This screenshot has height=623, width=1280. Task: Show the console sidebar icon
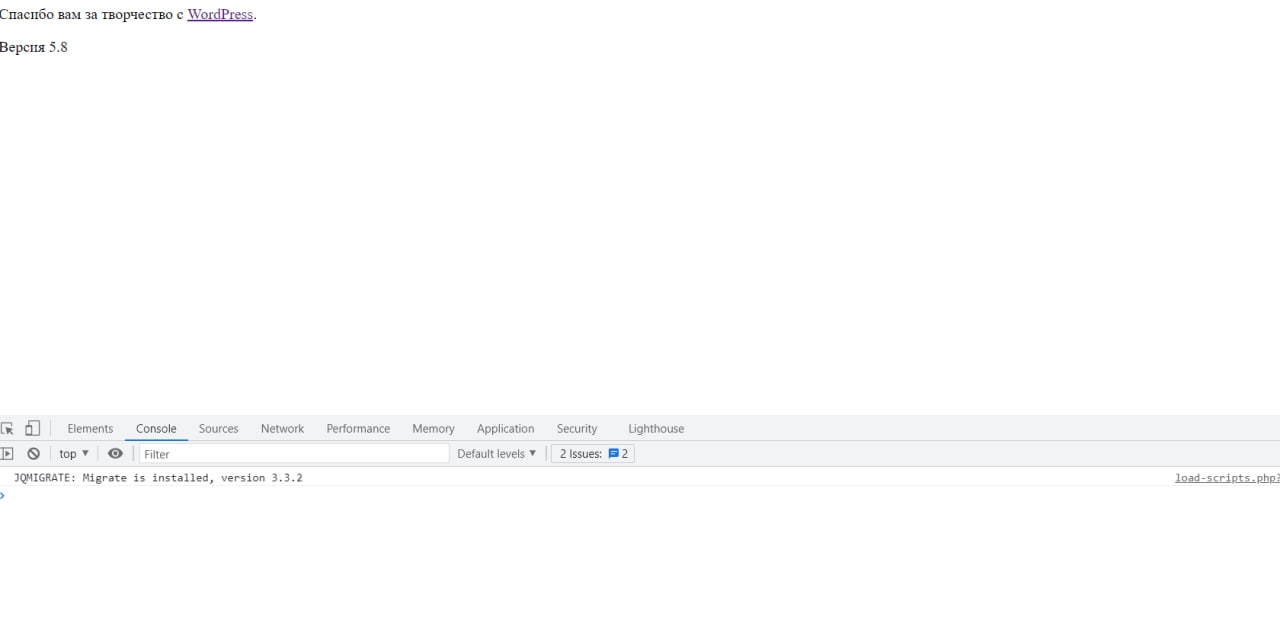point(6,454)
